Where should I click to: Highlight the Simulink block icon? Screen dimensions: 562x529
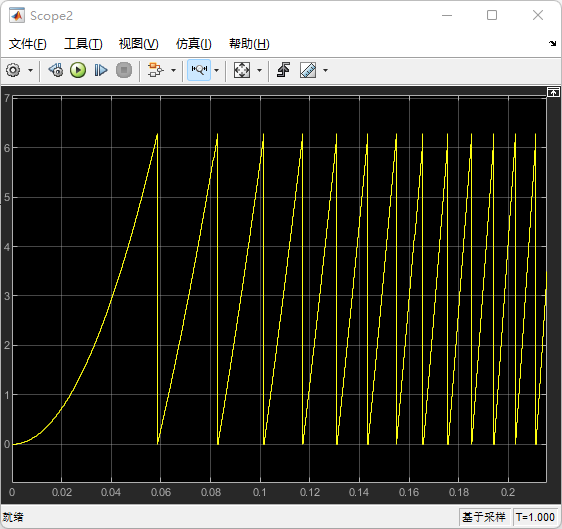(x=156, y=70)
